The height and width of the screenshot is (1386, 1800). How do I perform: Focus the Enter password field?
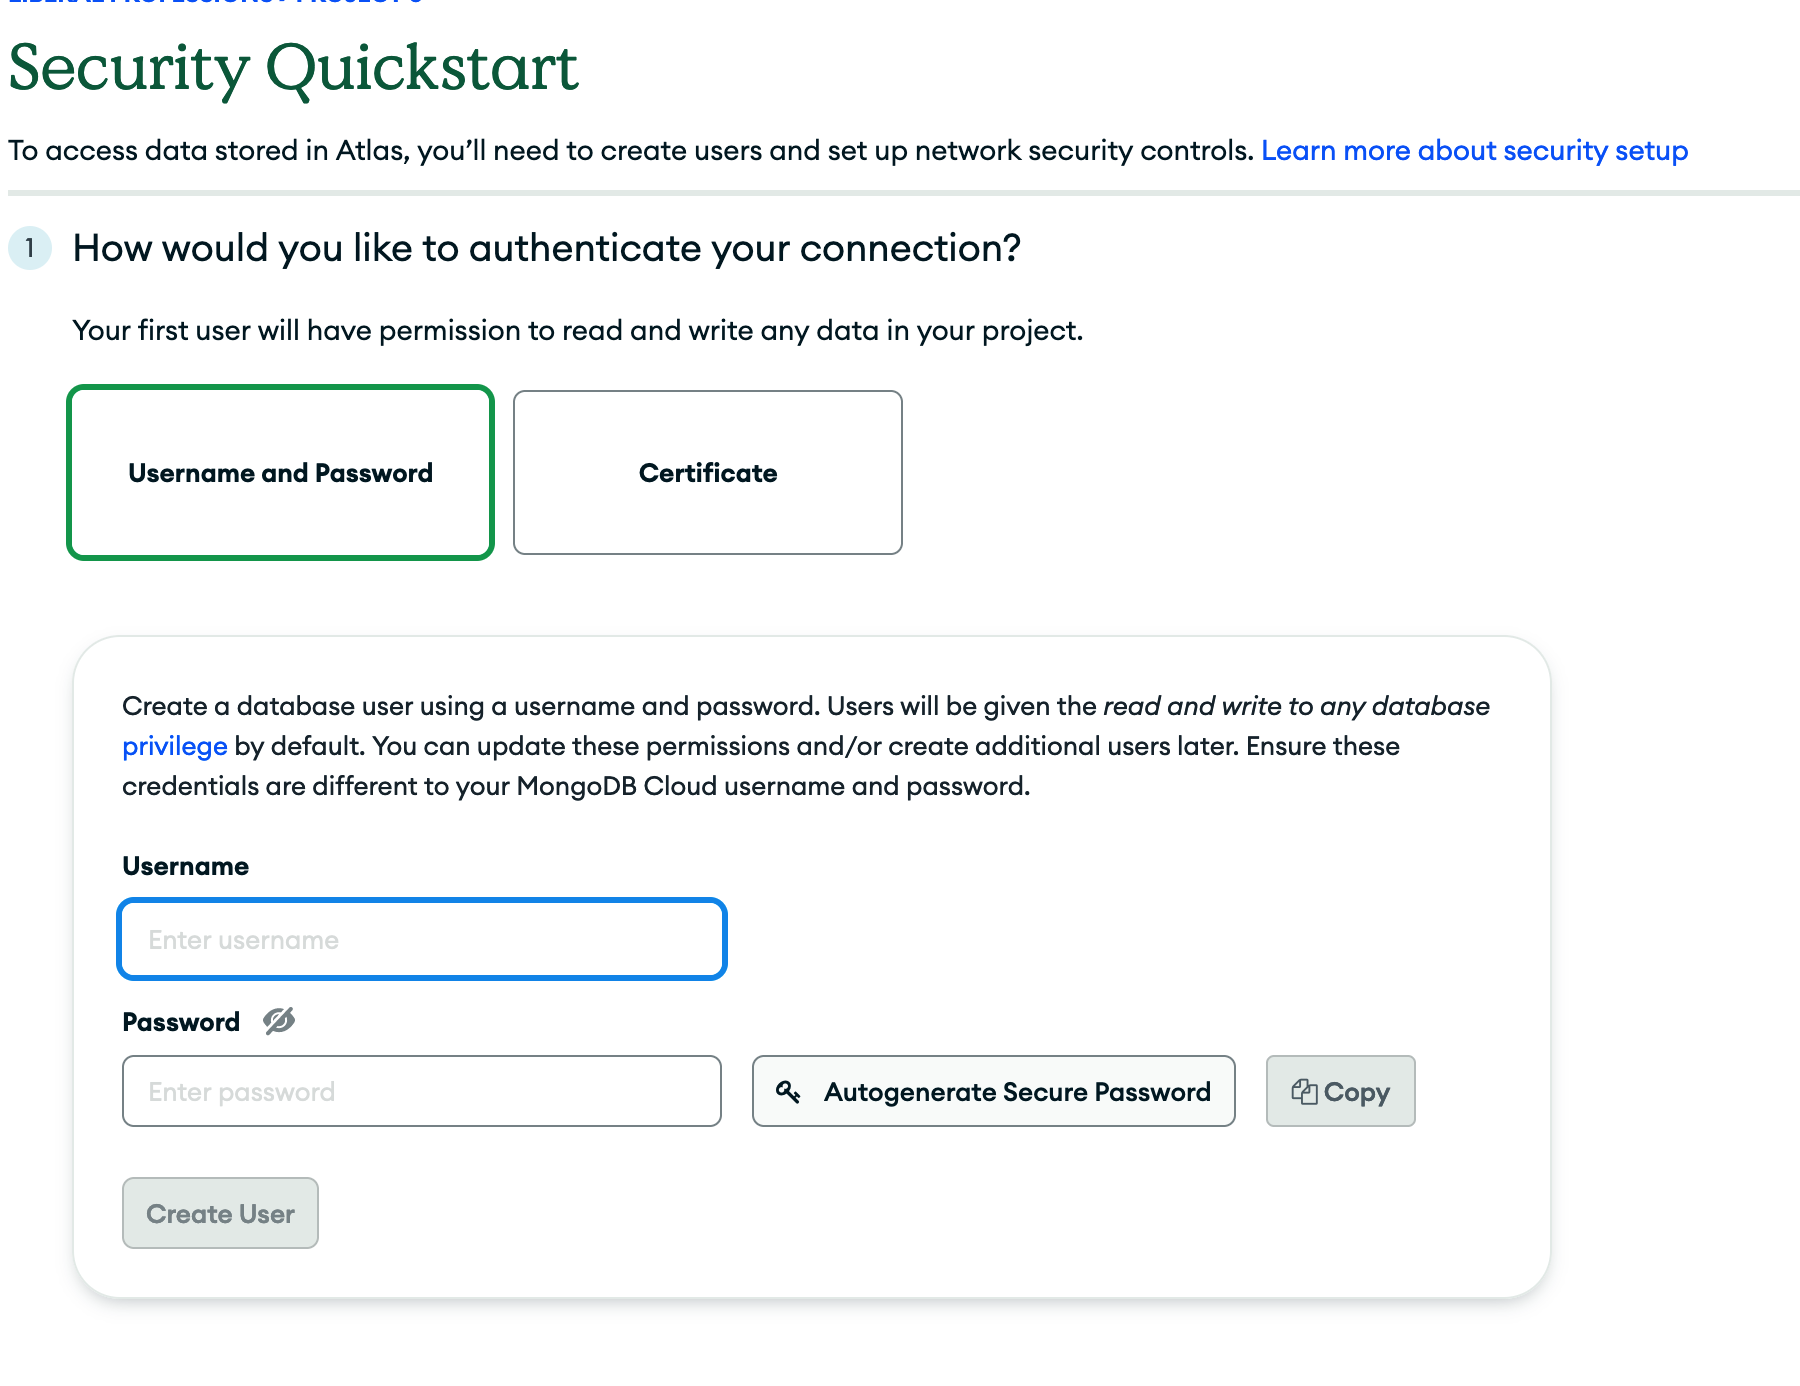(422, 1091)
